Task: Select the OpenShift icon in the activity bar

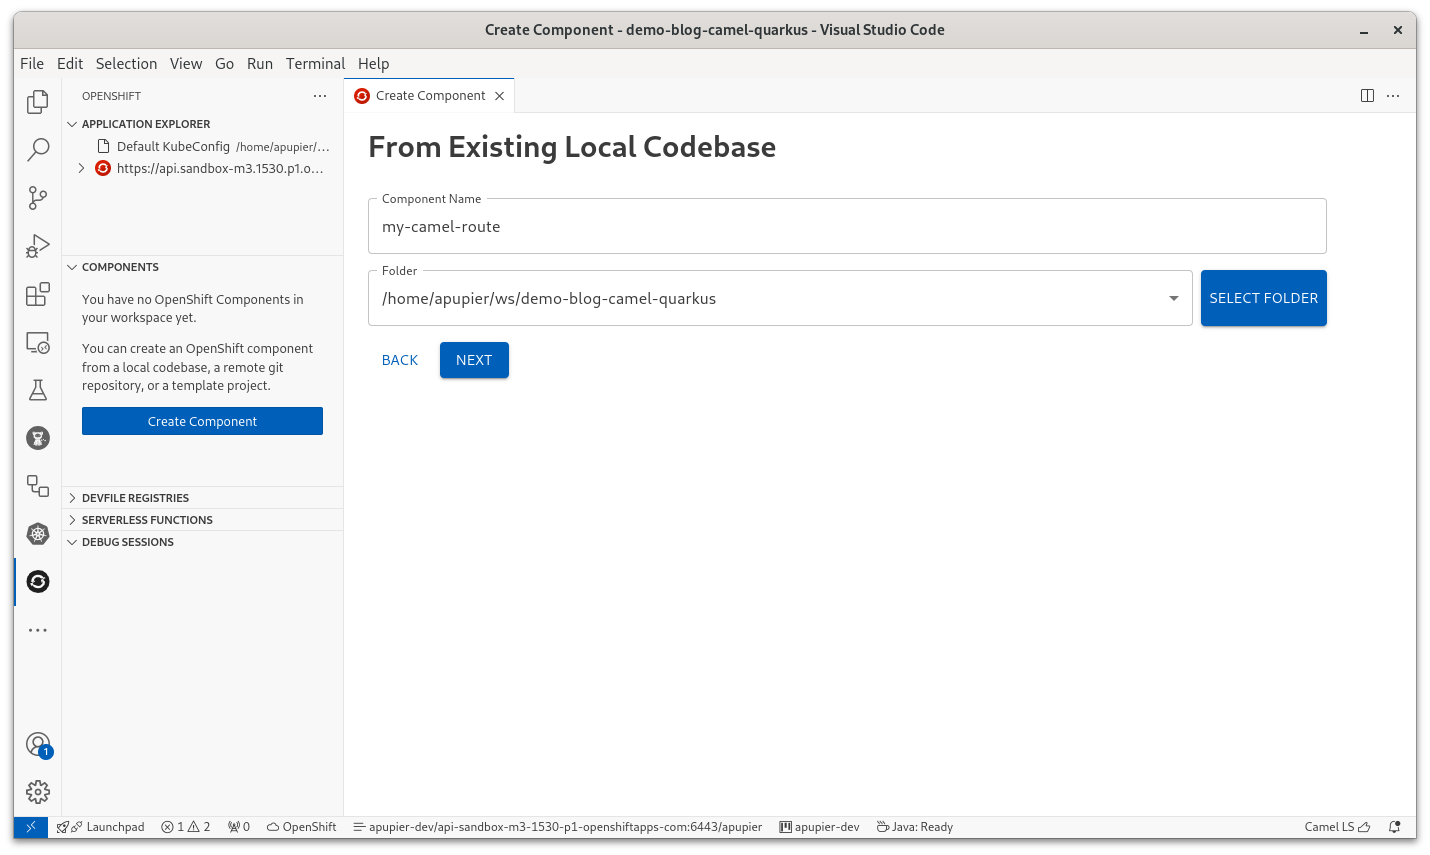Action: point(37,581)
